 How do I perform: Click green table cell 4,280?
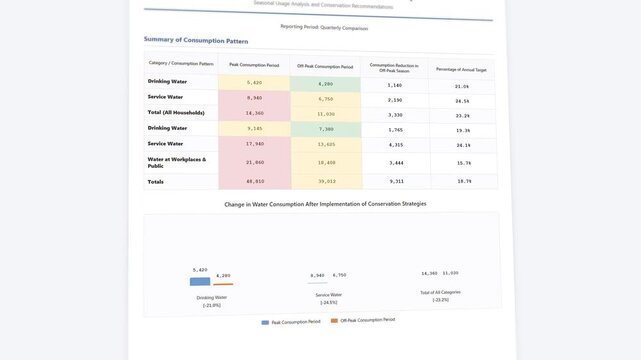pos(325,84)
